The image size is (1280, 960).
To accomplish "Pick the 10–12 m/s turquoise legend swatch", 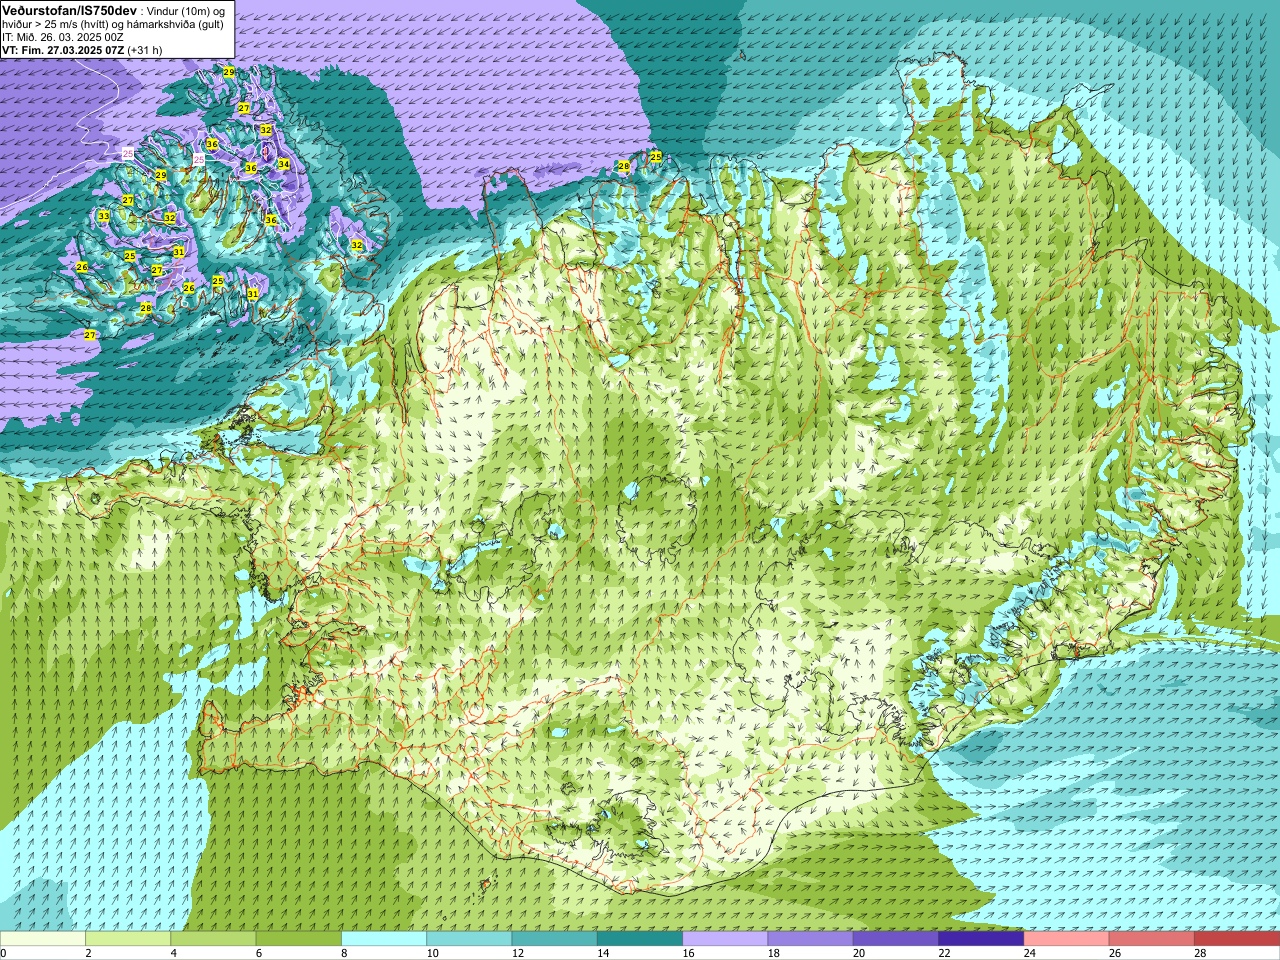I will 469,939.
